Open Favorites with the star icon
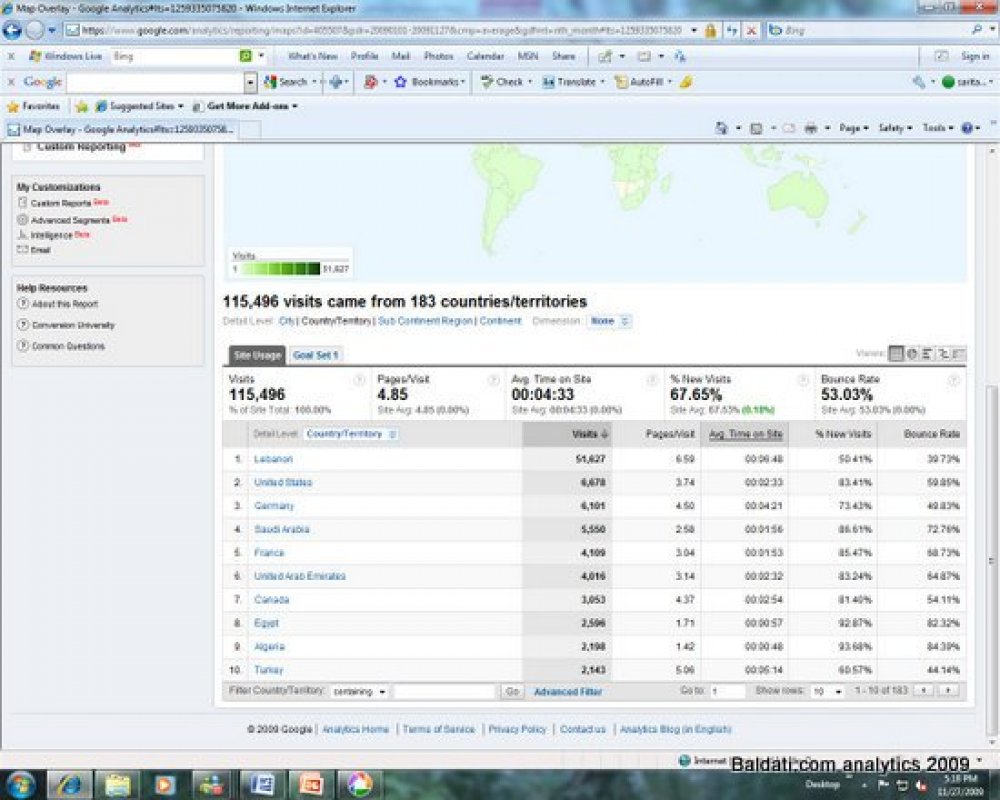 coord(13,106)
